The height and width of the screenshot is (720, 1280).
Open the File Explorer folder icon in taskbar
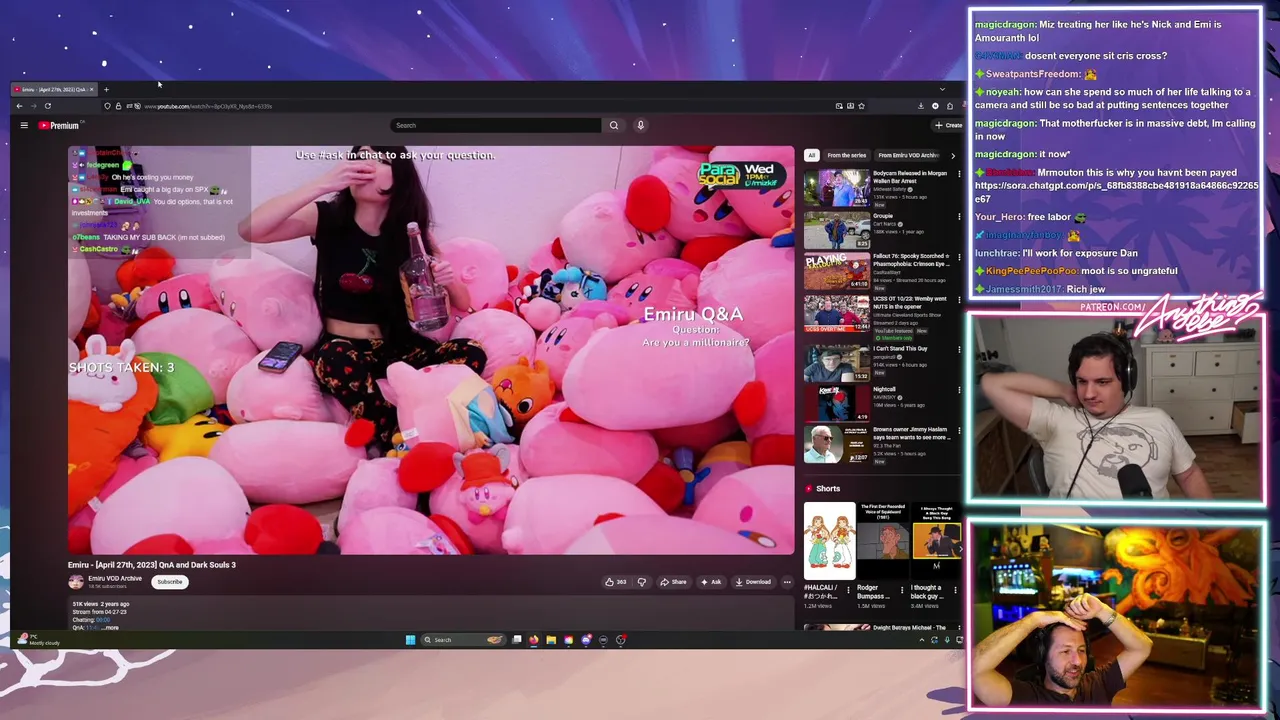pyautogui.click(x=550, y=640)
